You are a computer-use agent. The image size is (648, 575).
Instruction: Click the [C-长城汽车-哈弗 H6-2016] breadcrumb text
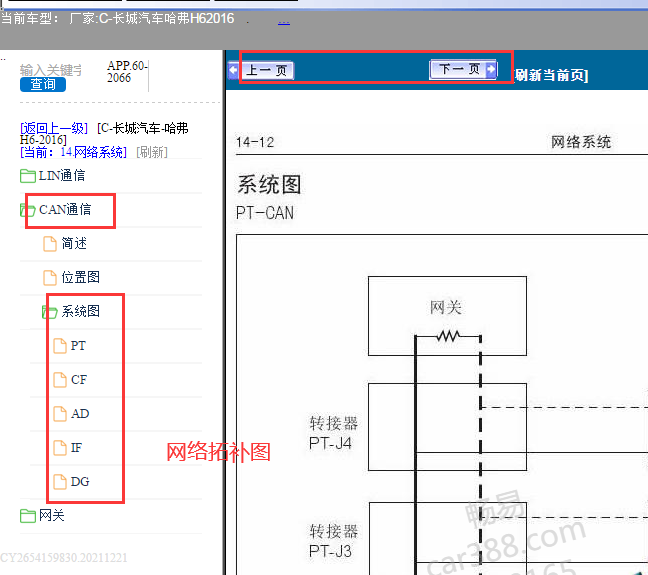(104, 134)
